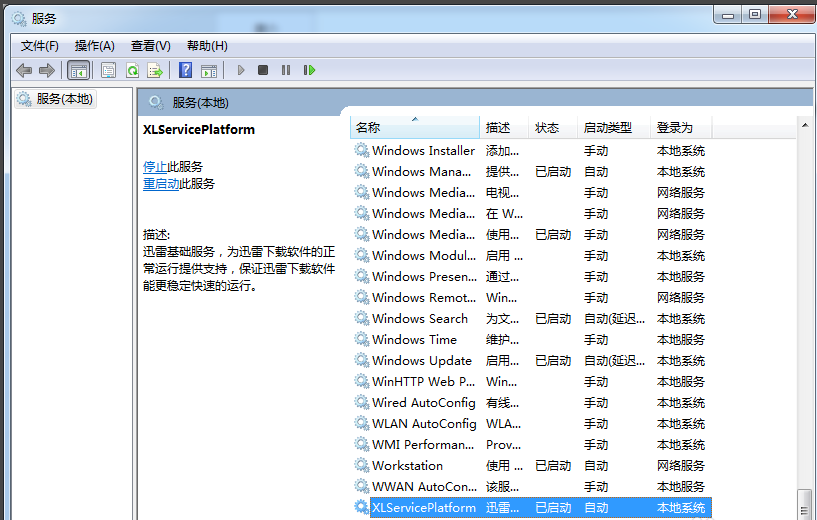The image size is (817, 520).
Task: Select the Windows Time service
Action: tap(531, 339)
